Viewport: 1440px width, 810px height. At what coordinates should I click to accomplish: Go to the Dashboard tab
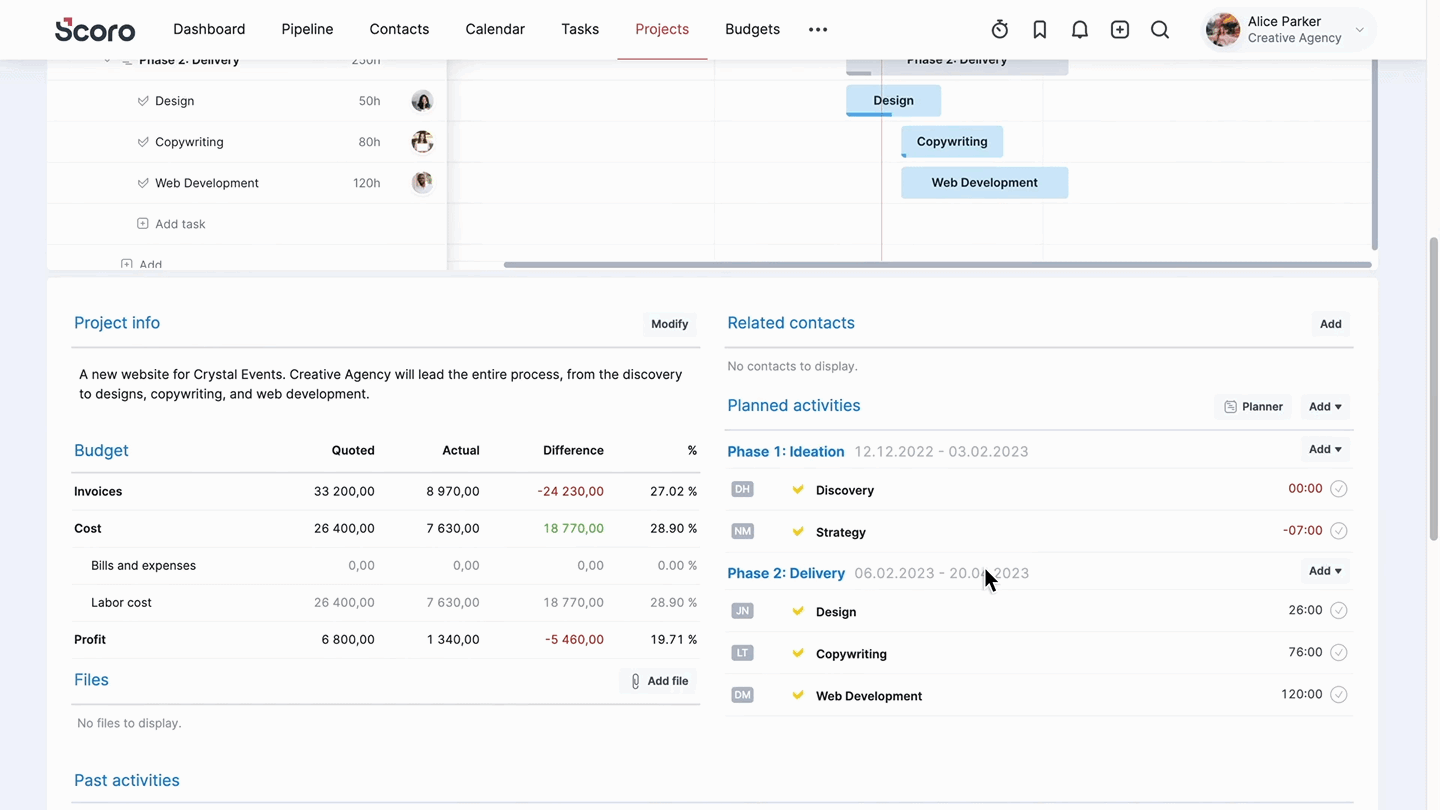pos(209,29)
